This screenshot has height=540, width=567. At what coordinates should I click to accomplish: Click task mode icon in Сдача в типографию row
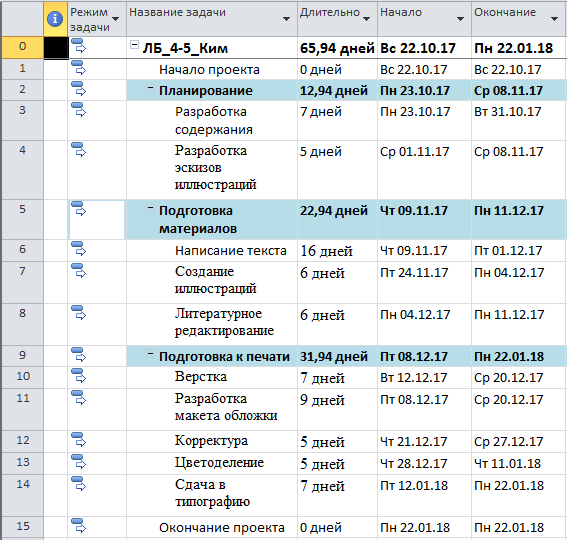78,484
